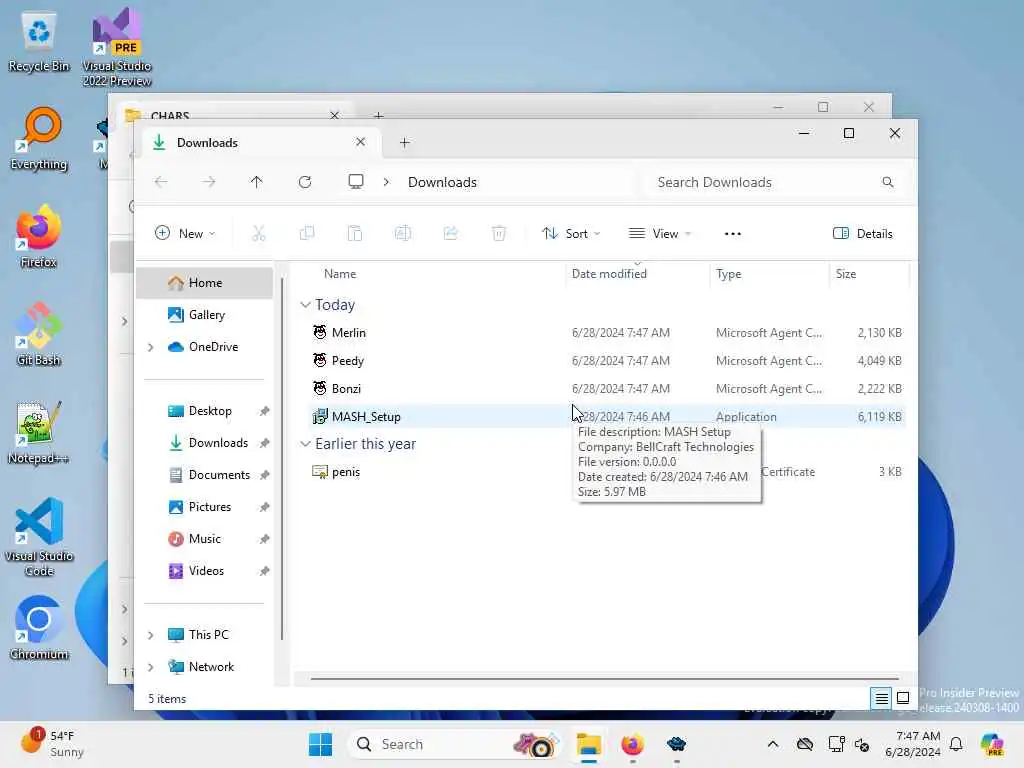
Task: Click the Search Downloads input field
Action: [774, 182]
